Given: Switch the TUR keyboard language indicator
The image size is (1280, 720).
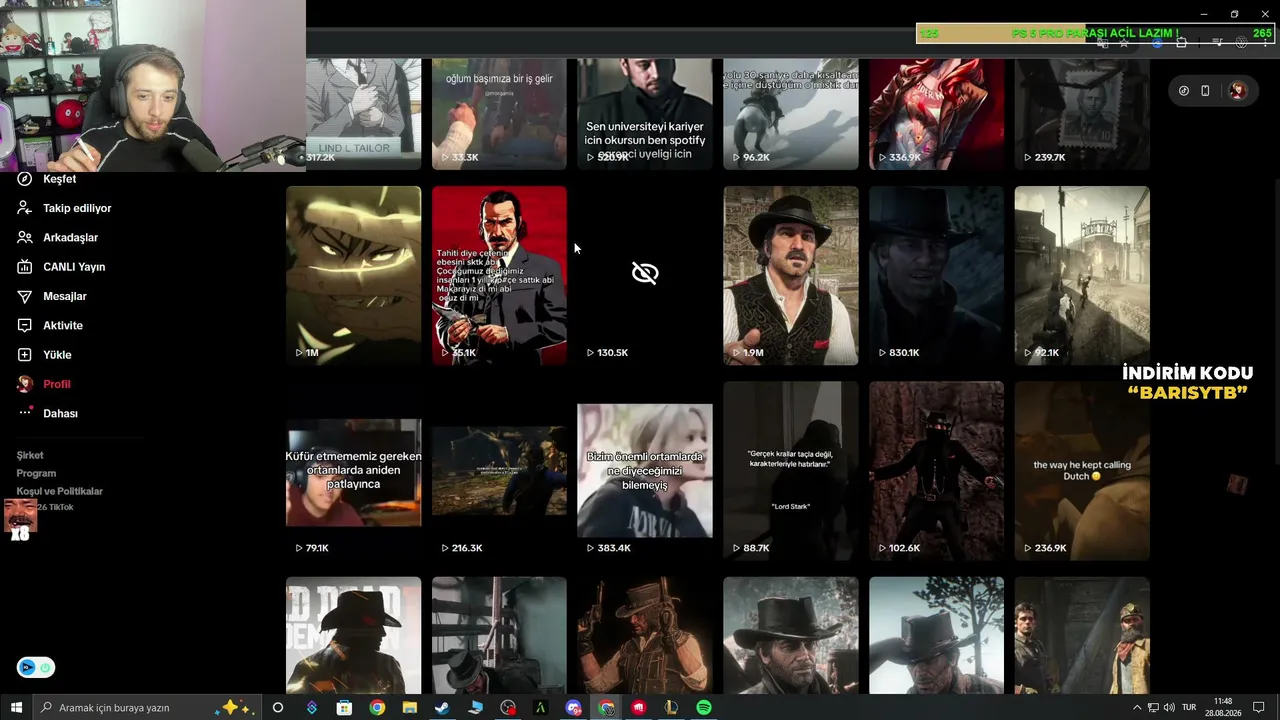Looking at the screenshot, I should pyautogui.click(x=1189, y=708).
